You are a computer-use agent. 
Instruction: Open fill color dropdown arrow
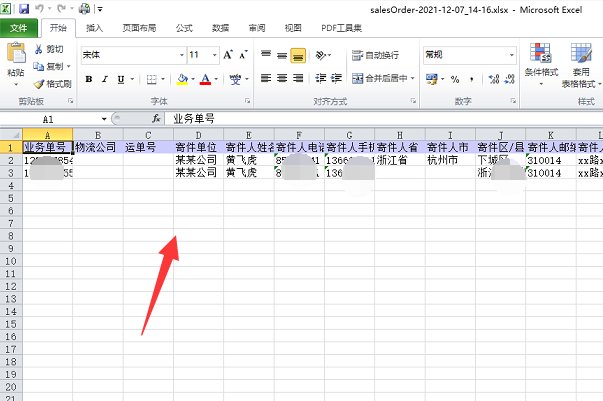[193, 80]
